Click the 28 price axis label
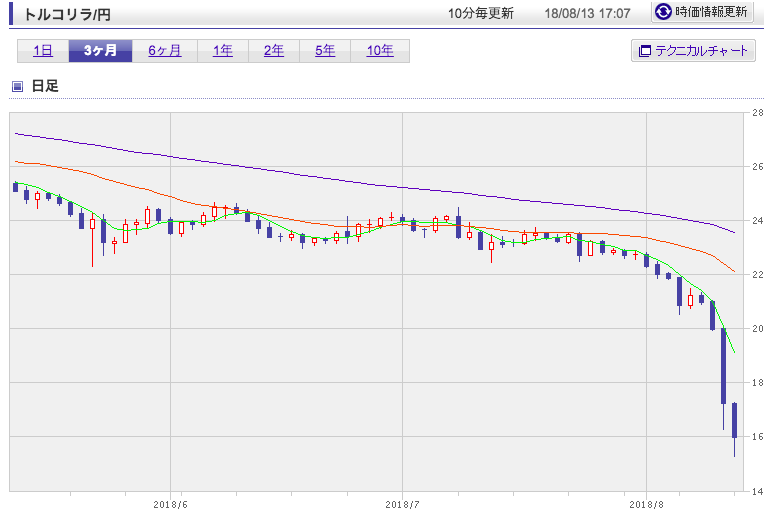 tap(758, 113)
